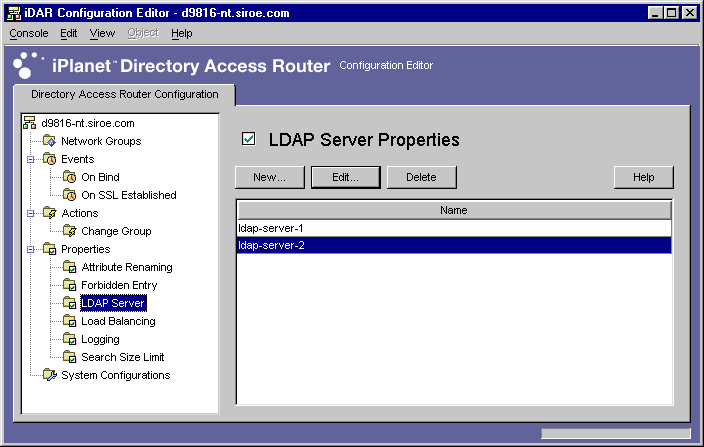Click the Delete button
This screenshot has width=704, height=447.
[x=421, y=177]
